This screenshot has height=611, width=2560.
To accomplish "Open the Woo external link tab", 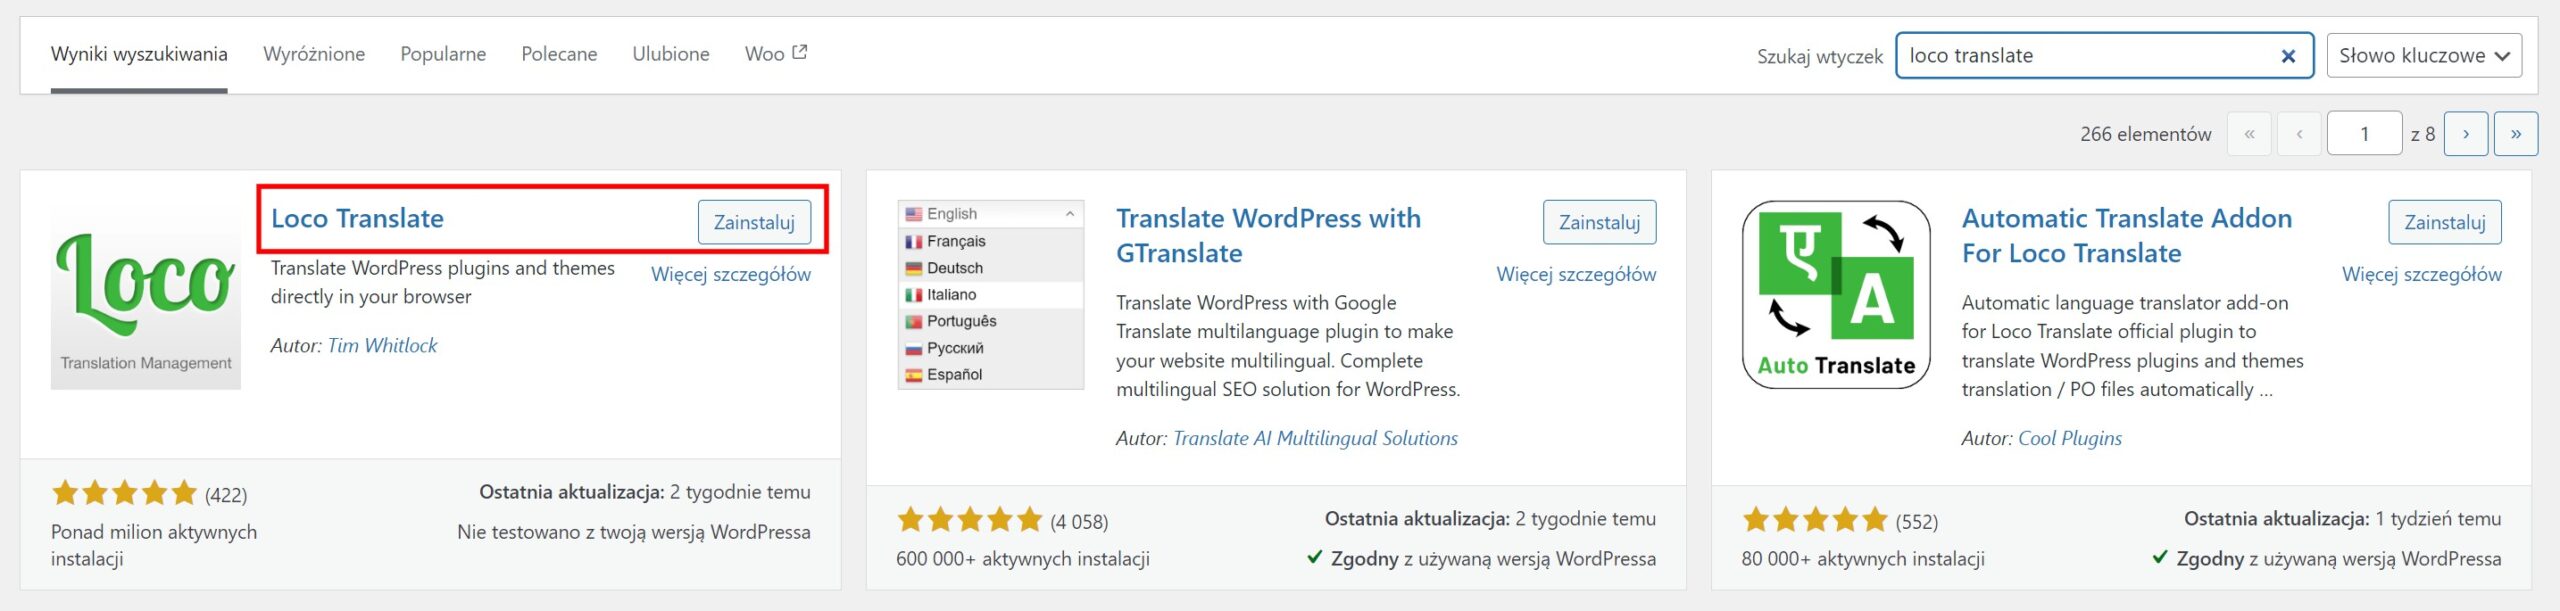I will 775,54.
